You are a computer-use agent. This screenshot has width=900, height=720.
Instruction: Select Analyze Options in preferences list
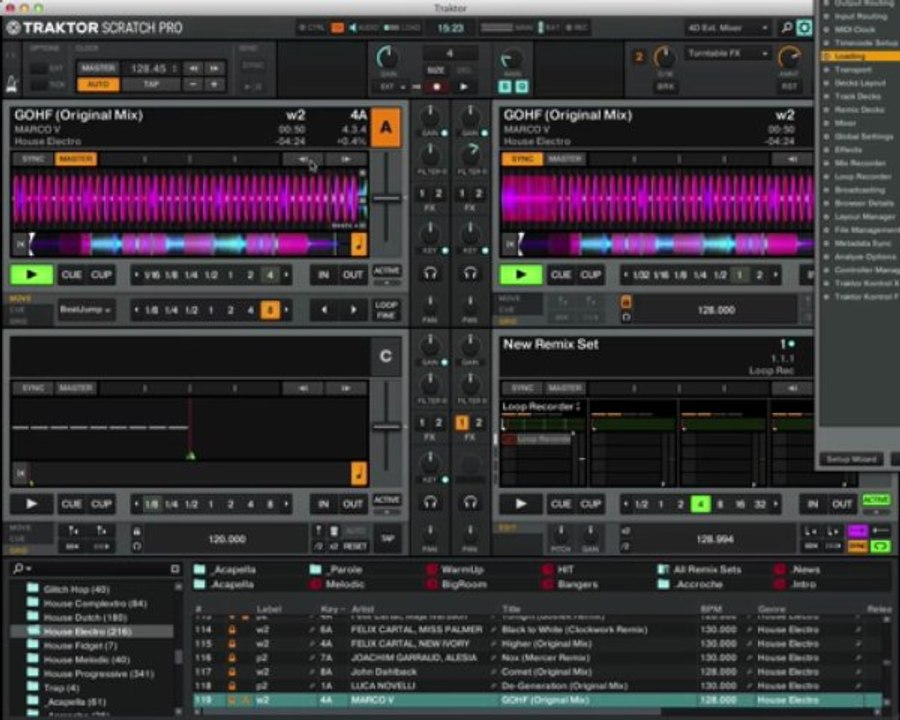[864, 257]
